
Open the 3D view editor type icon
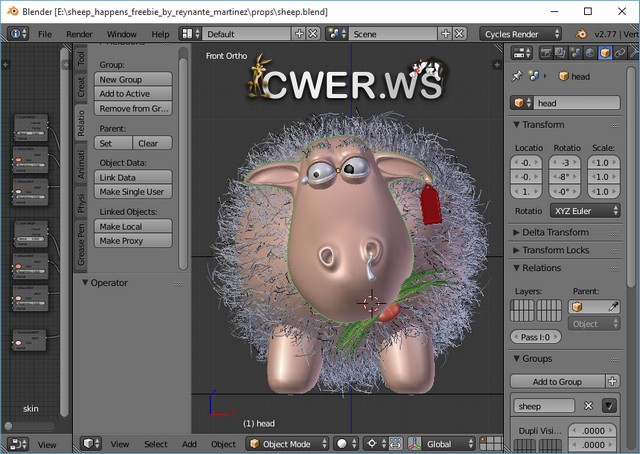(x=90, y=443)
